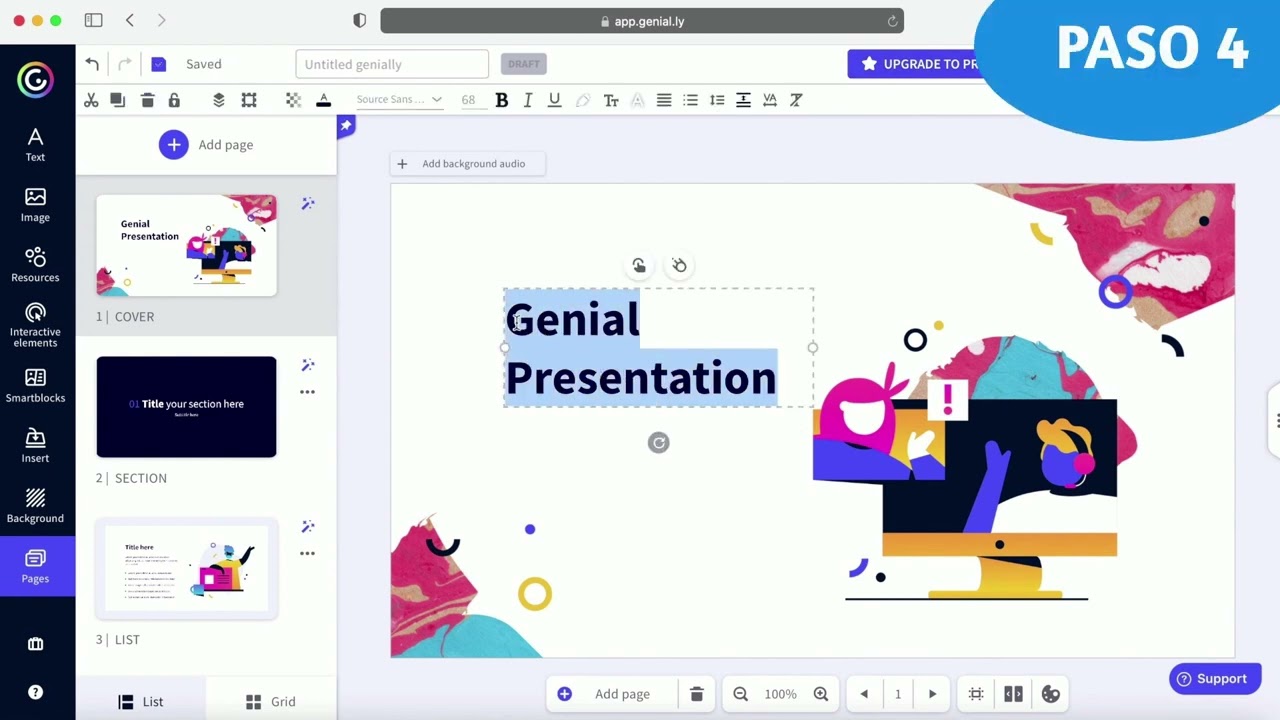Open the Image sidebar panel
Image resolution: width=1280 pixels, height=720 pixels.
click(x=35, y=205)
